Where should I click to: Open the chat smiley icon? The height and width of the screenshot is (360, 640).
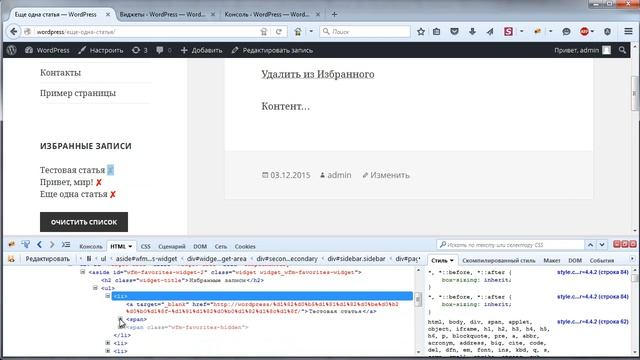(x=566, y=31)
